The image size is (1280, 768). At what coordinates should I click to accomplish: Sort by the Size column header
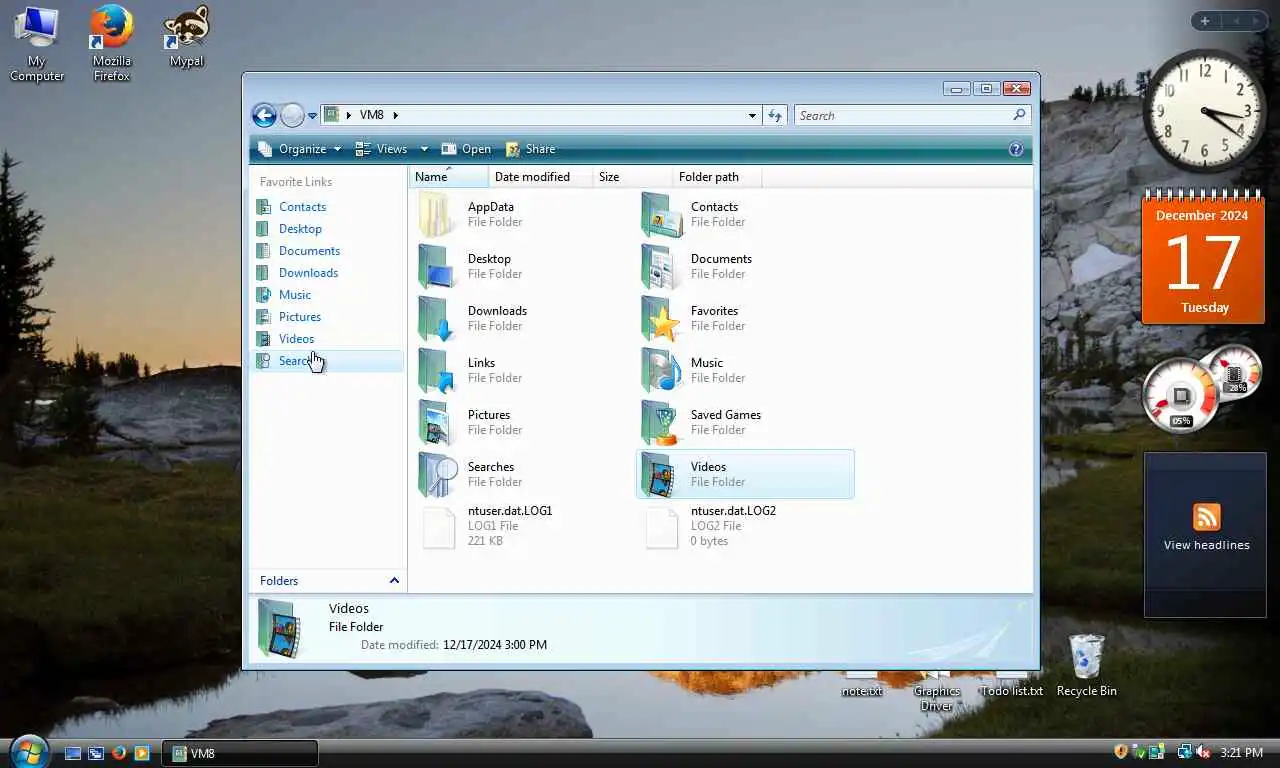pos(633,177)
